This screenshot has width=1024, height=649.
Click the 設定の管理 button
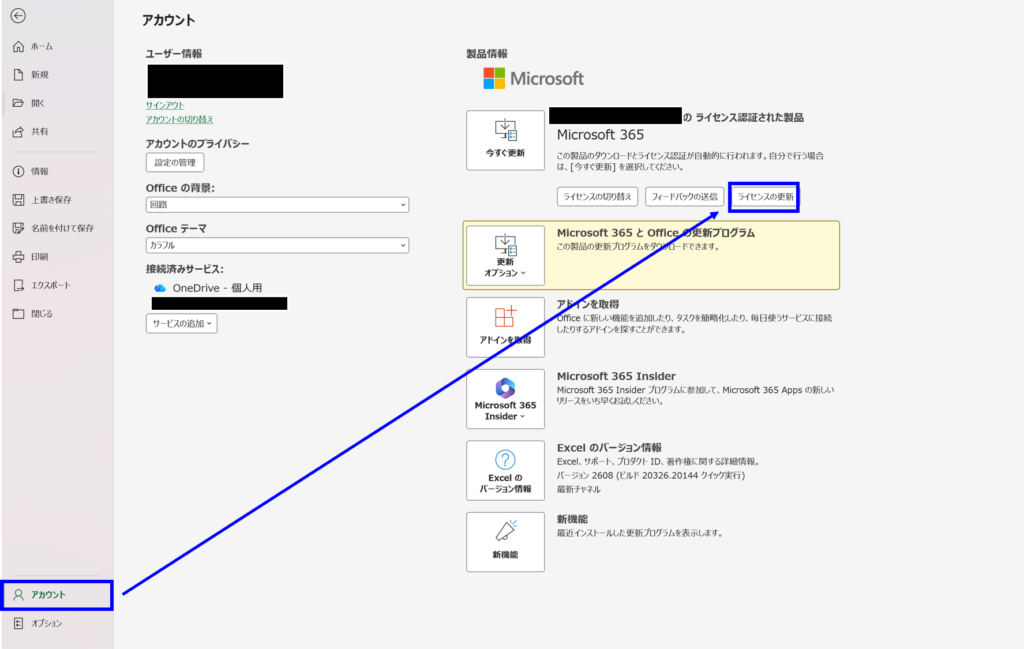click(x=175, y=163)
